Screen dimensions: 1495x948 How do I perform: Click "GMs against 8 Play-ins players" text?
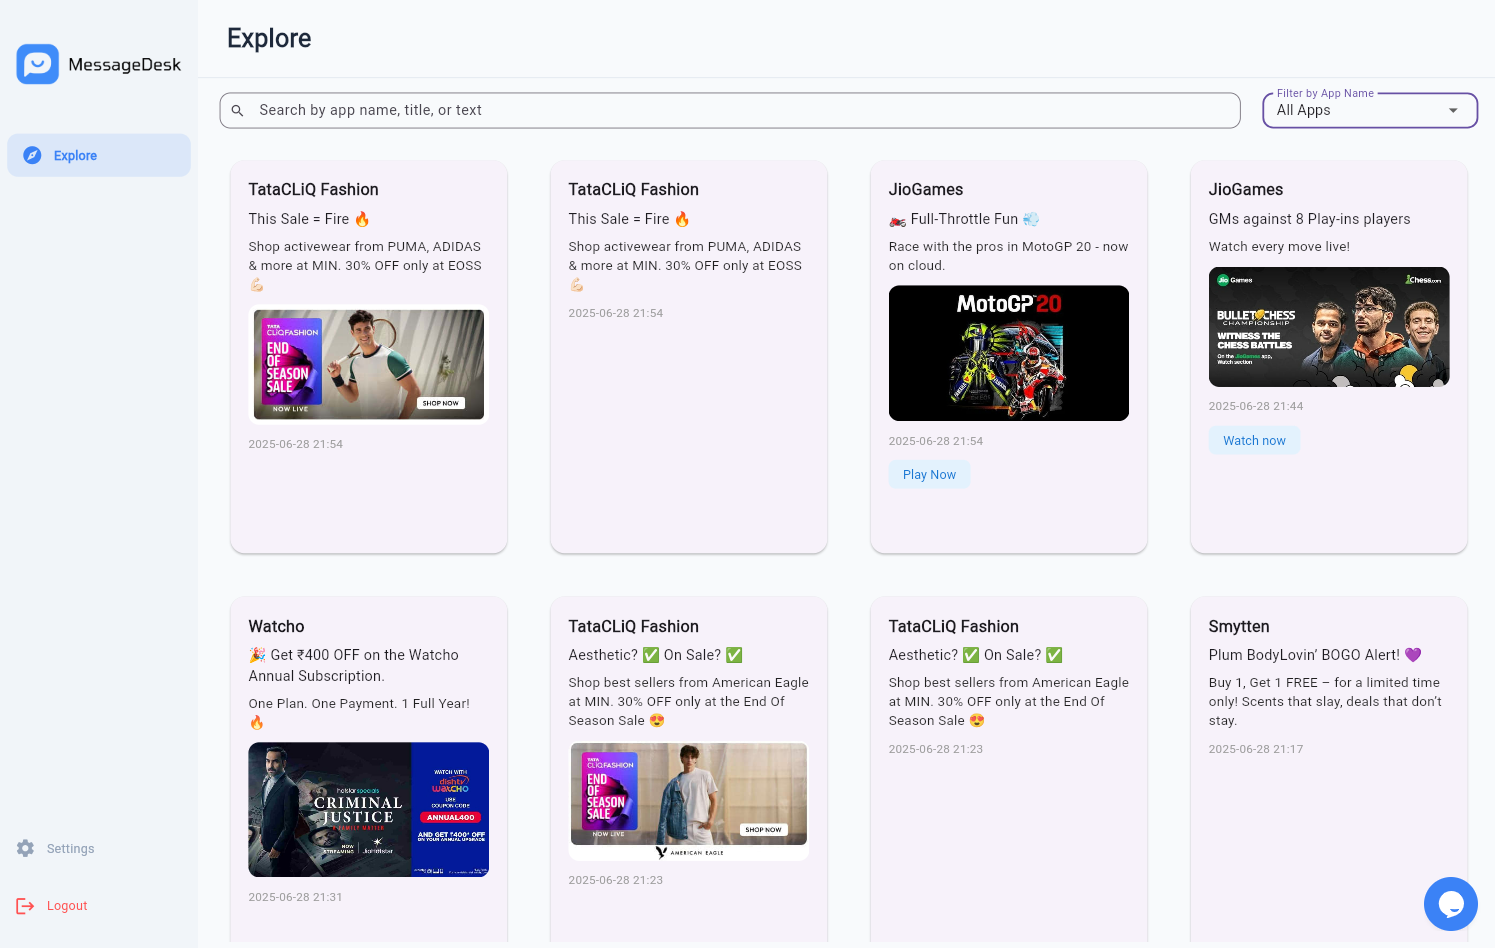(1309, 219)
